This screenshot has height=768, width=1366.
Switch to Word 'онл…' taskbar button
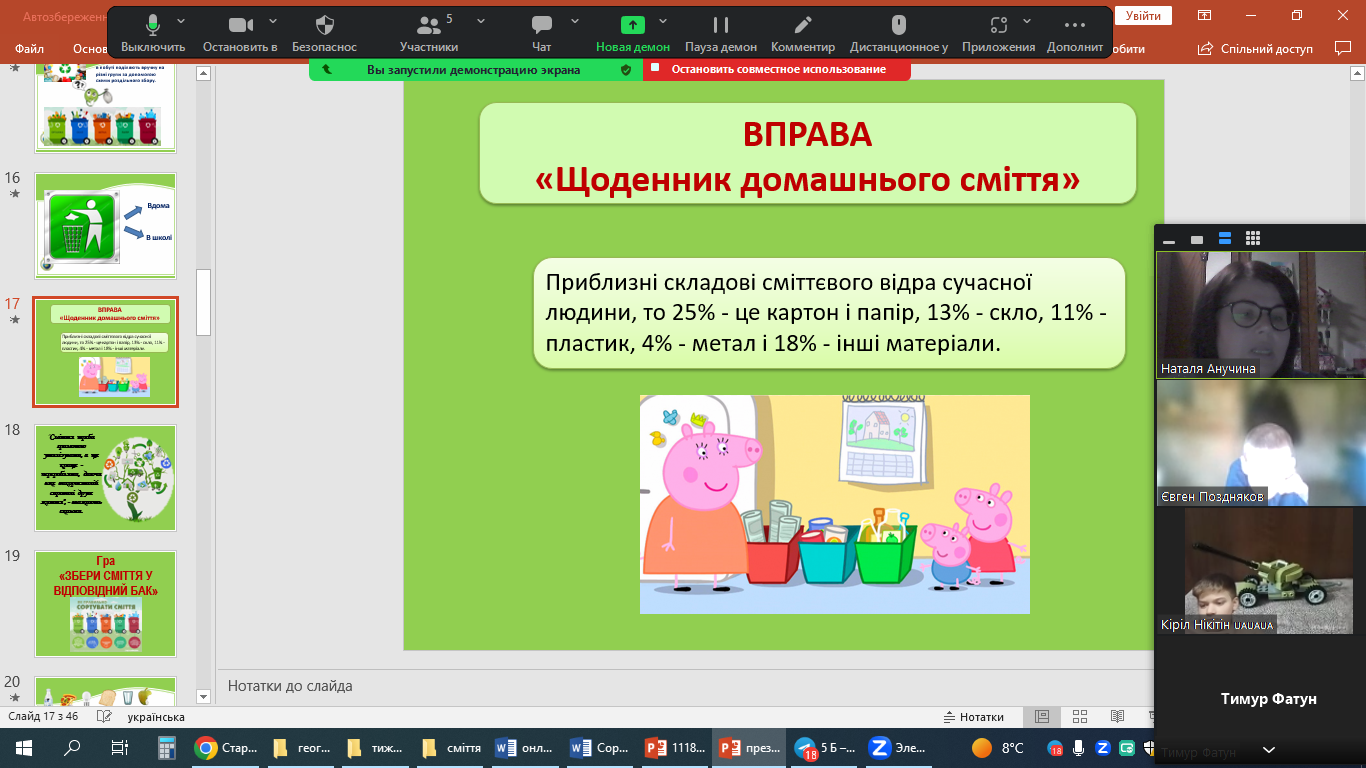(x=527, y=747)
